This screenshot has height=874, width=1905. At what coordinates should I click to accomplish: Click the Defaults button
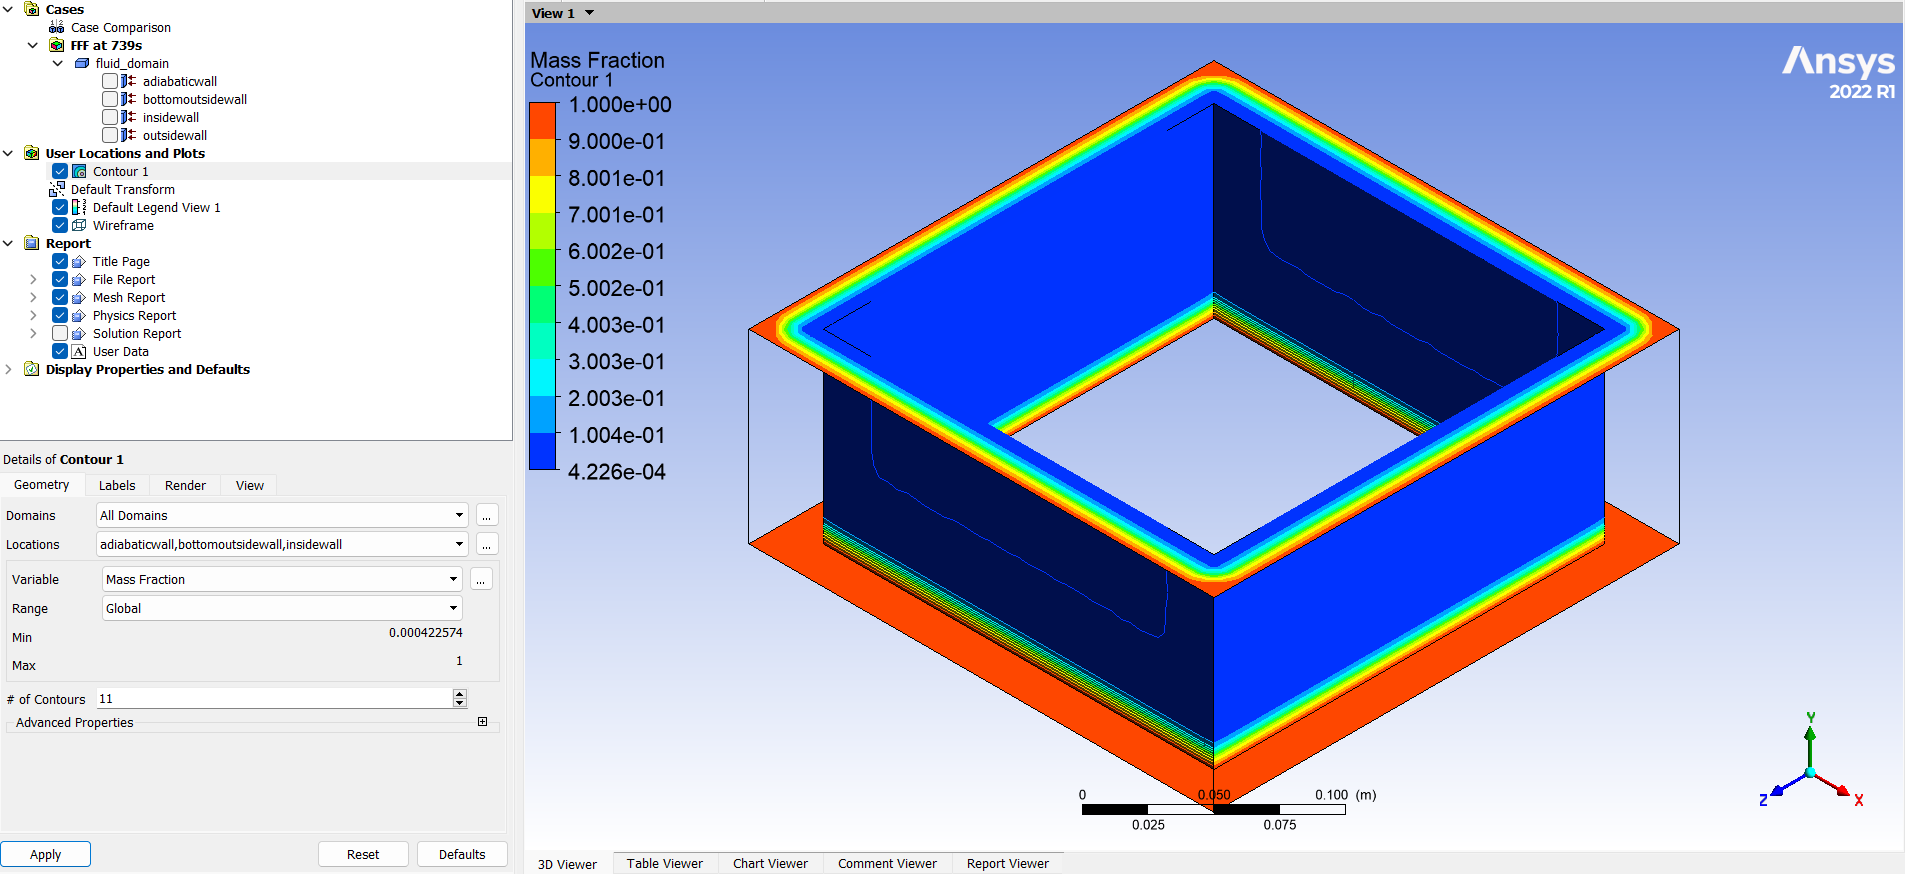(462, 855)
